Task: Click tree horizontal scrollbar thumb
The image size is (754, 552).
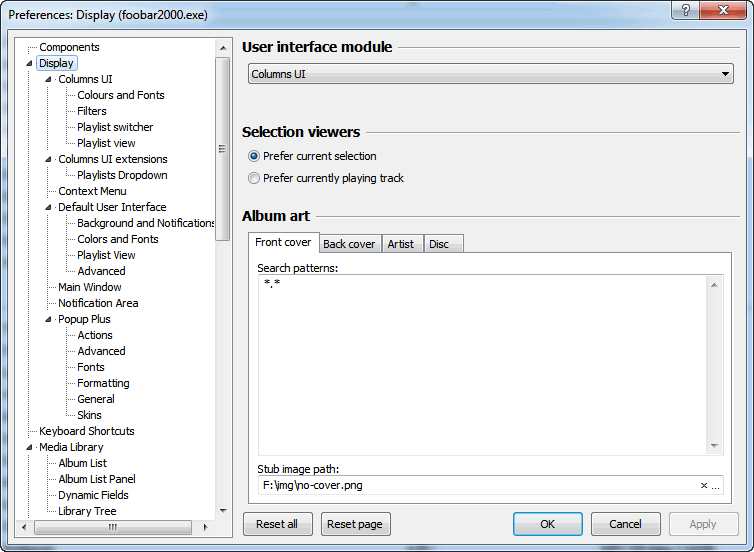Action: (113, 527)
